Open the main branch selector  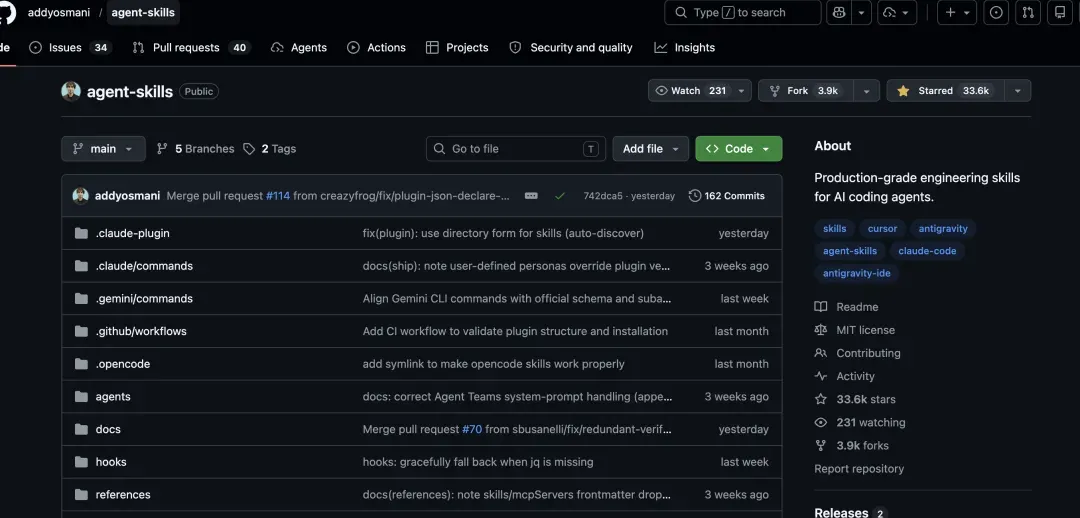103,149
